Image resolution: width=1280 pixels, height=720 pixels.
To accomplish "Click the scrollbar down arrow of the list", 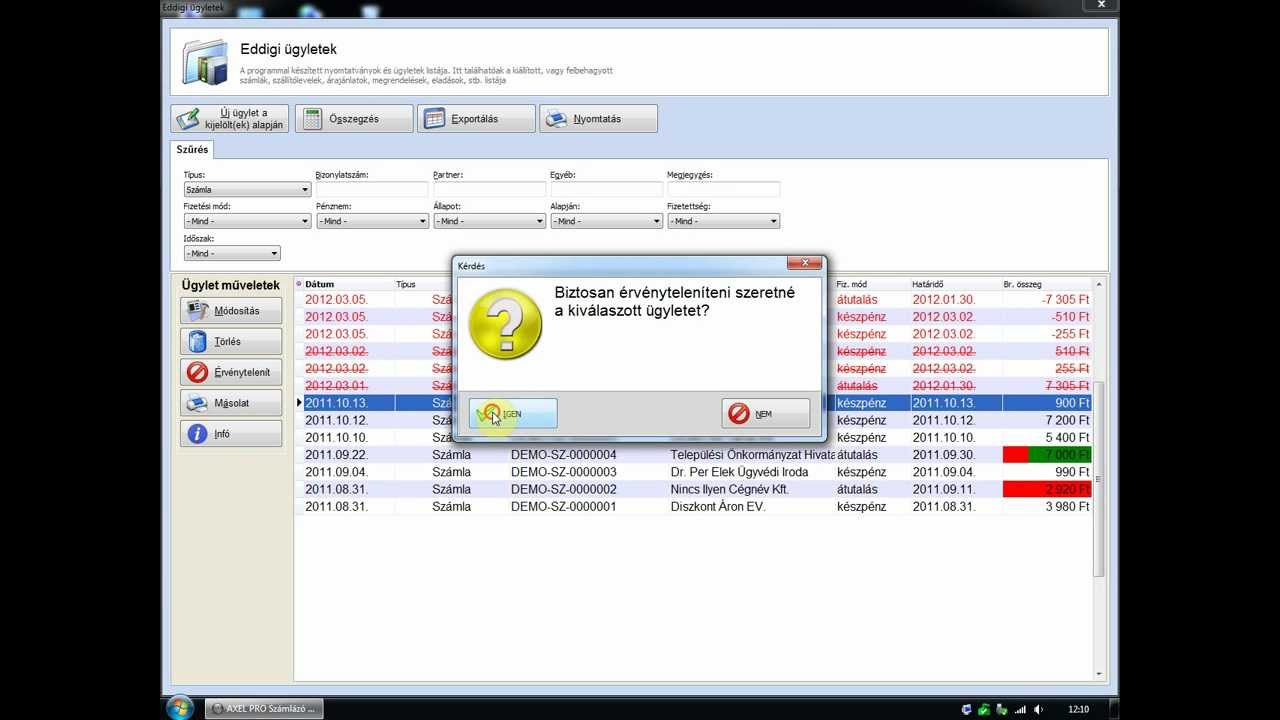I will (x=1099, y=674).
